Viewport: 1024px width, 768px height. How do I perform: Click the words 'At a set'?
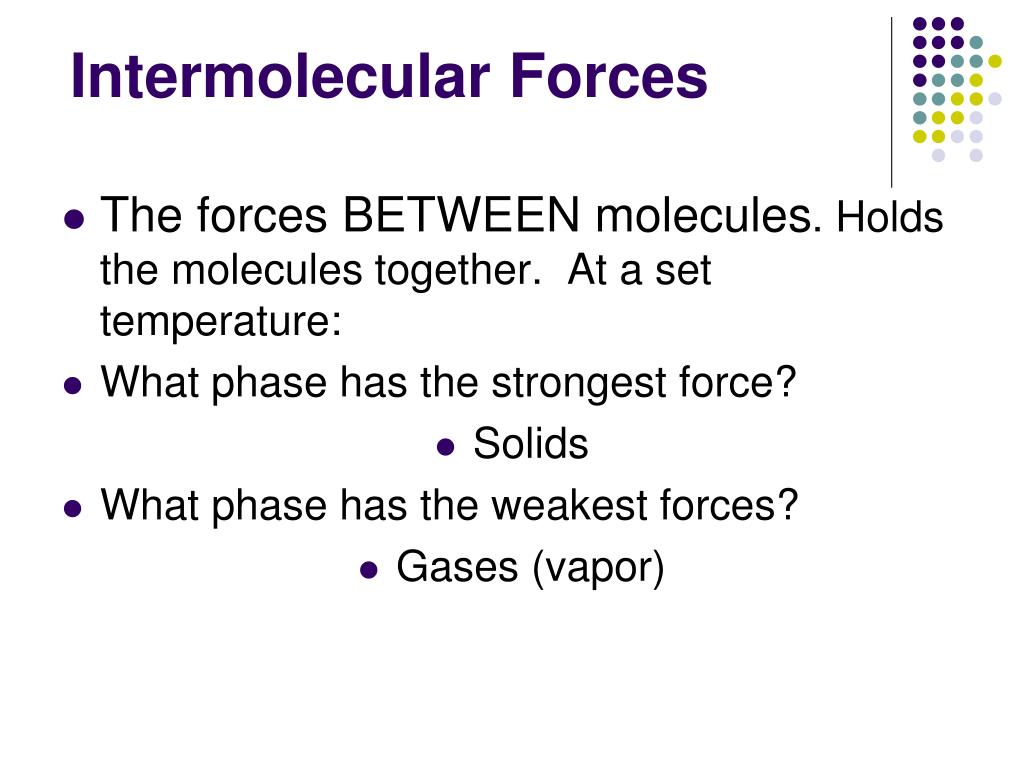(x=639, y=270)
